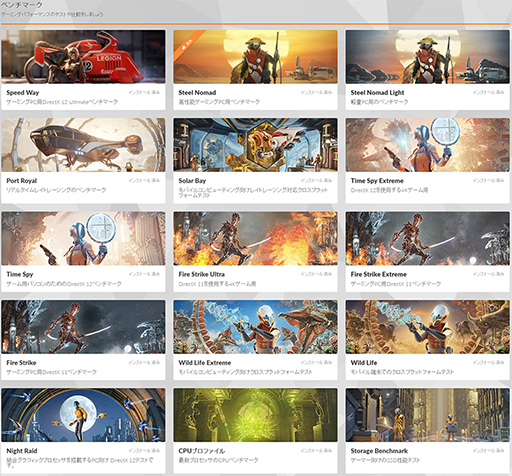Open Fire Strike Extreme benchmark thumbnail
The height and width of the screenshot is (476, 512).
428,238
